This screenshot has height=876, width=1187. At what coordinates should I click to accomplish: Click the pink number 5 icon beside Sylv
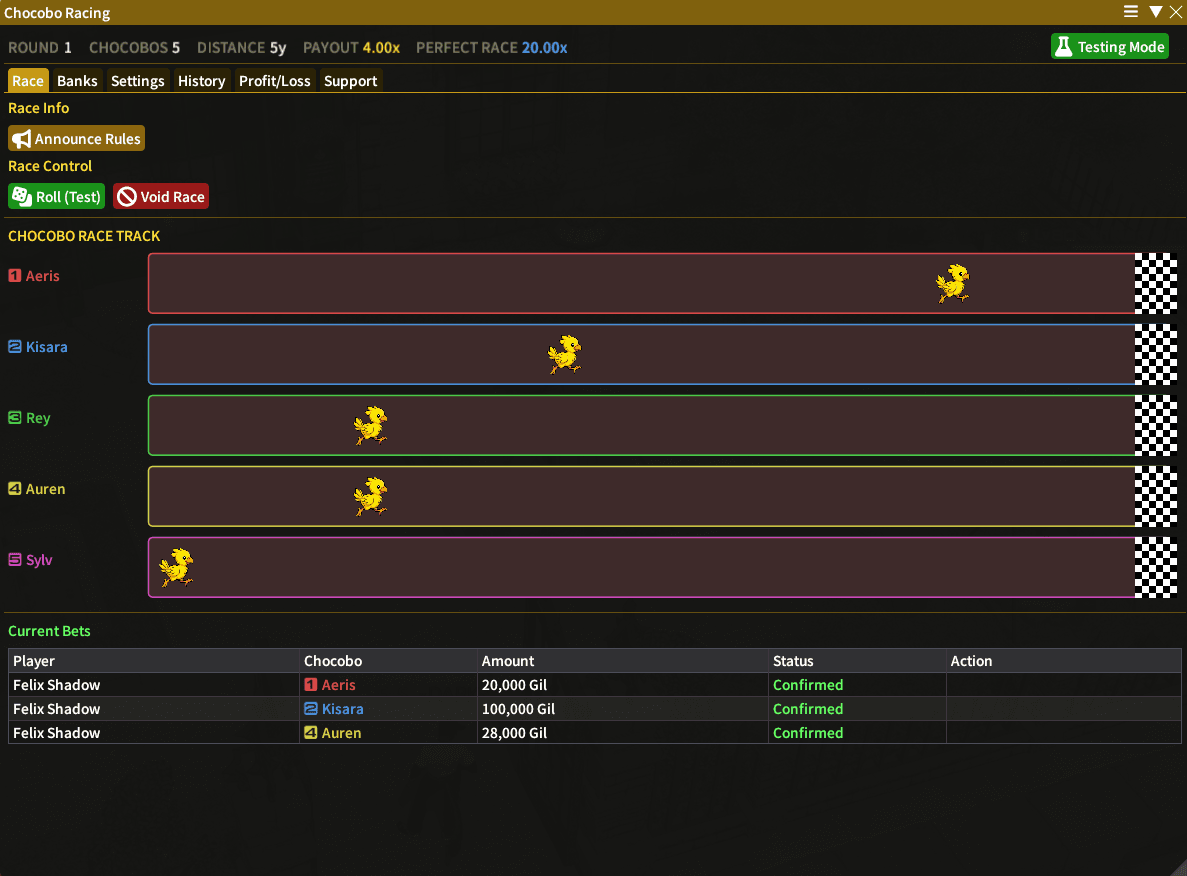tap(14, 560)
